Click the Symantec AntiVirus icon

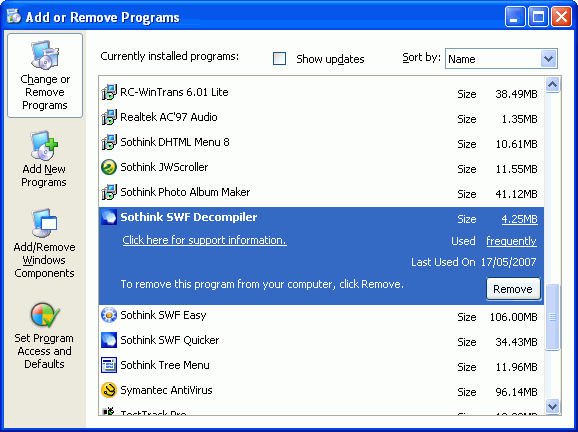tap(109, 390)
